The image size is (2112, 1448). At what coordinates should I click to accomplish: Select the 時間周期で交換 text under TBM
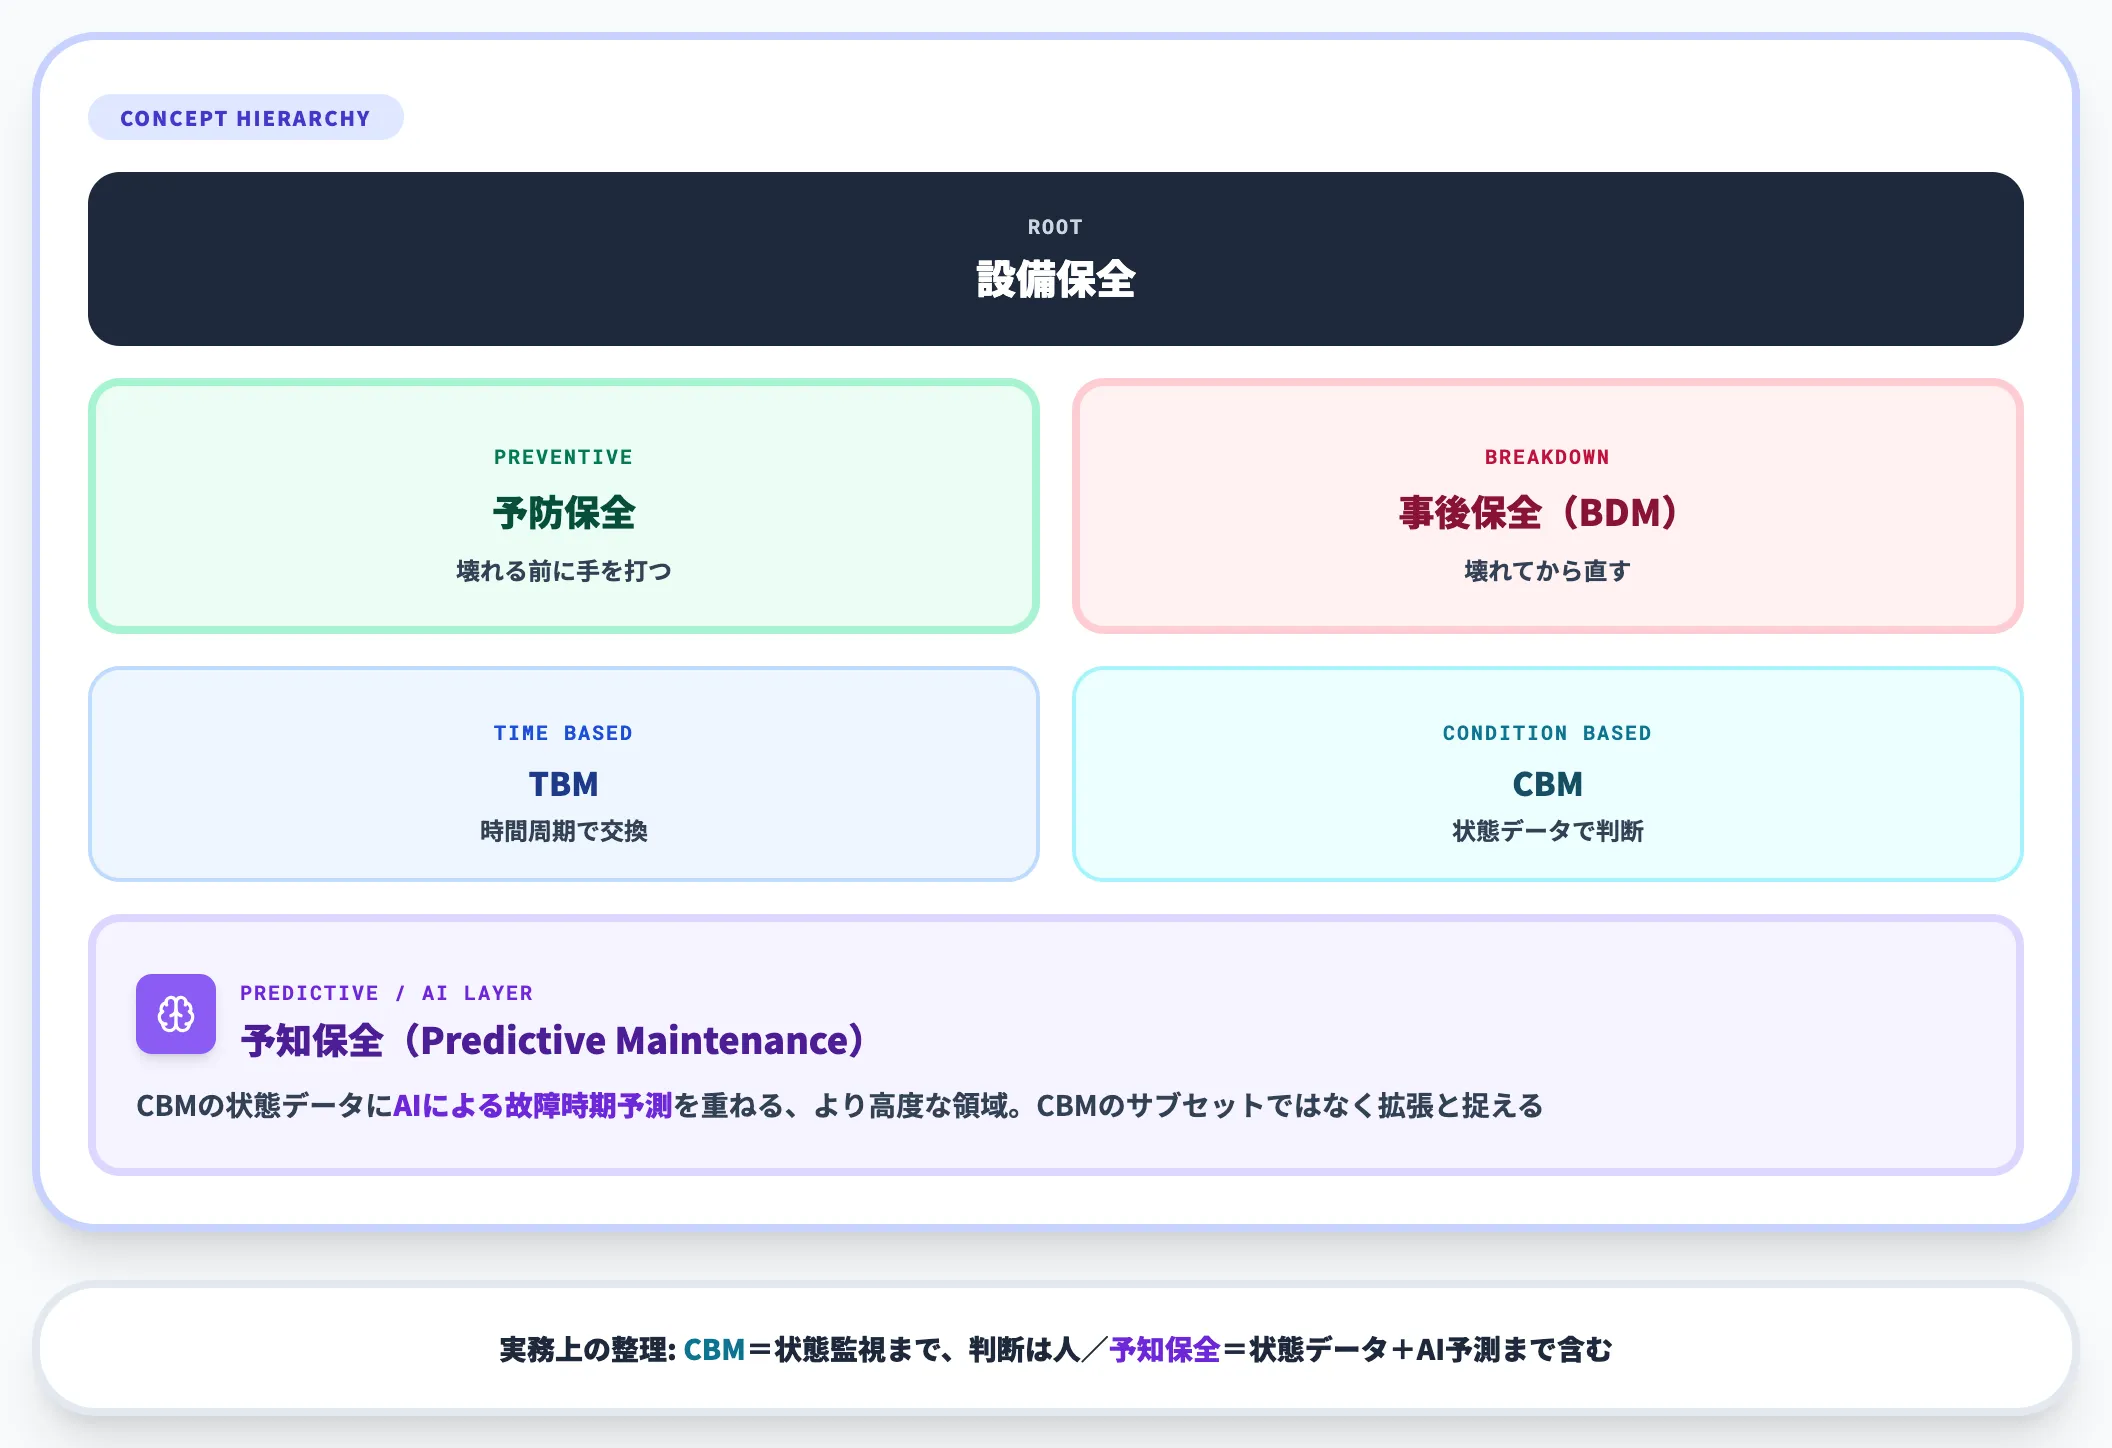tap(563, 830)
